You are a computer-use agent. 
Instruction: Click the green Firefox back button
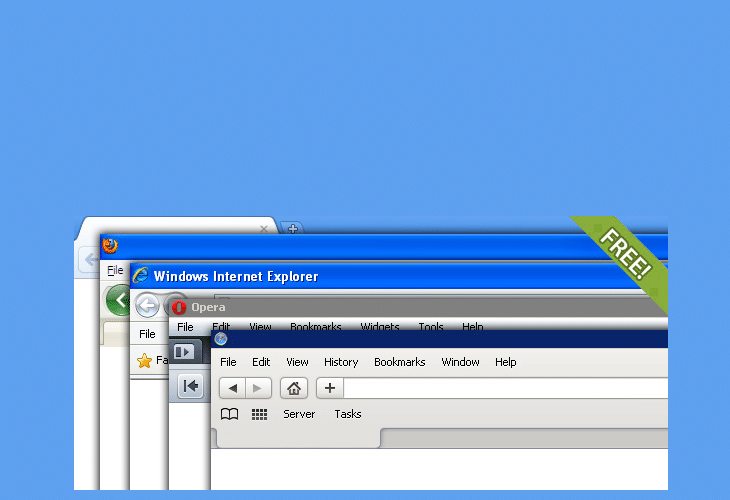pyautogui.click(x=119, y=299)
